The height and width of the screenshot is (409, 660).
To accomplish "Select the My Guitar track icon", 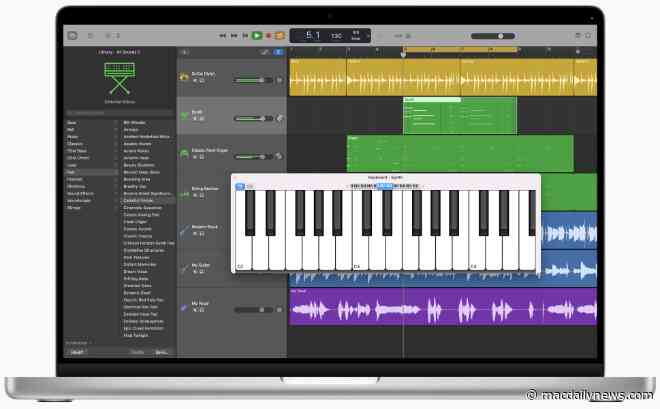I will coord(184,269).
